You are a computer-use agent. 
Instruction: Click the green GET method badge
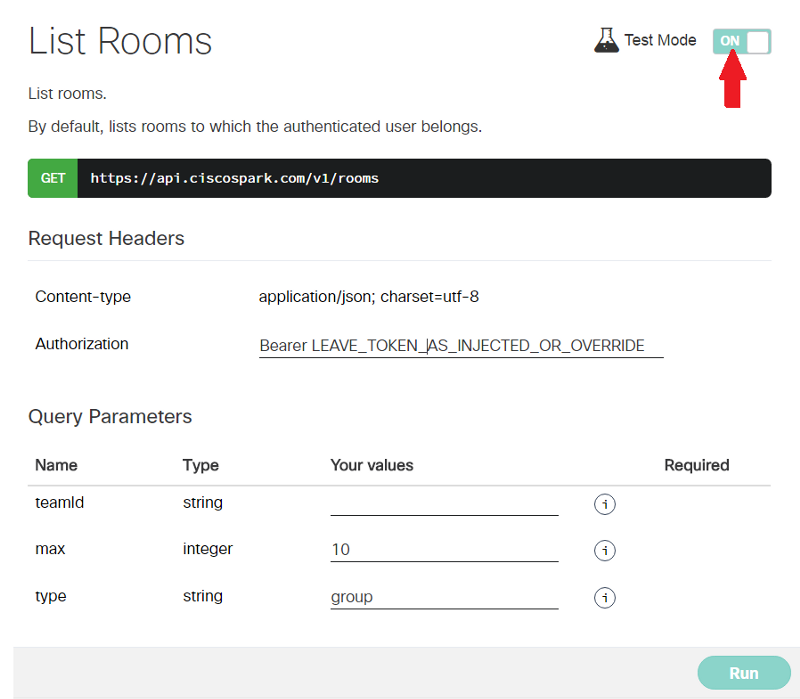53,178
